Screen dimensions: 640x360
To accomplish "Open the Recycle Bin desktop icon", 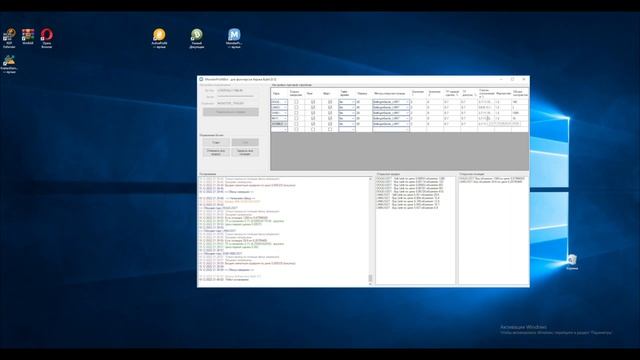I will (572, 262).
